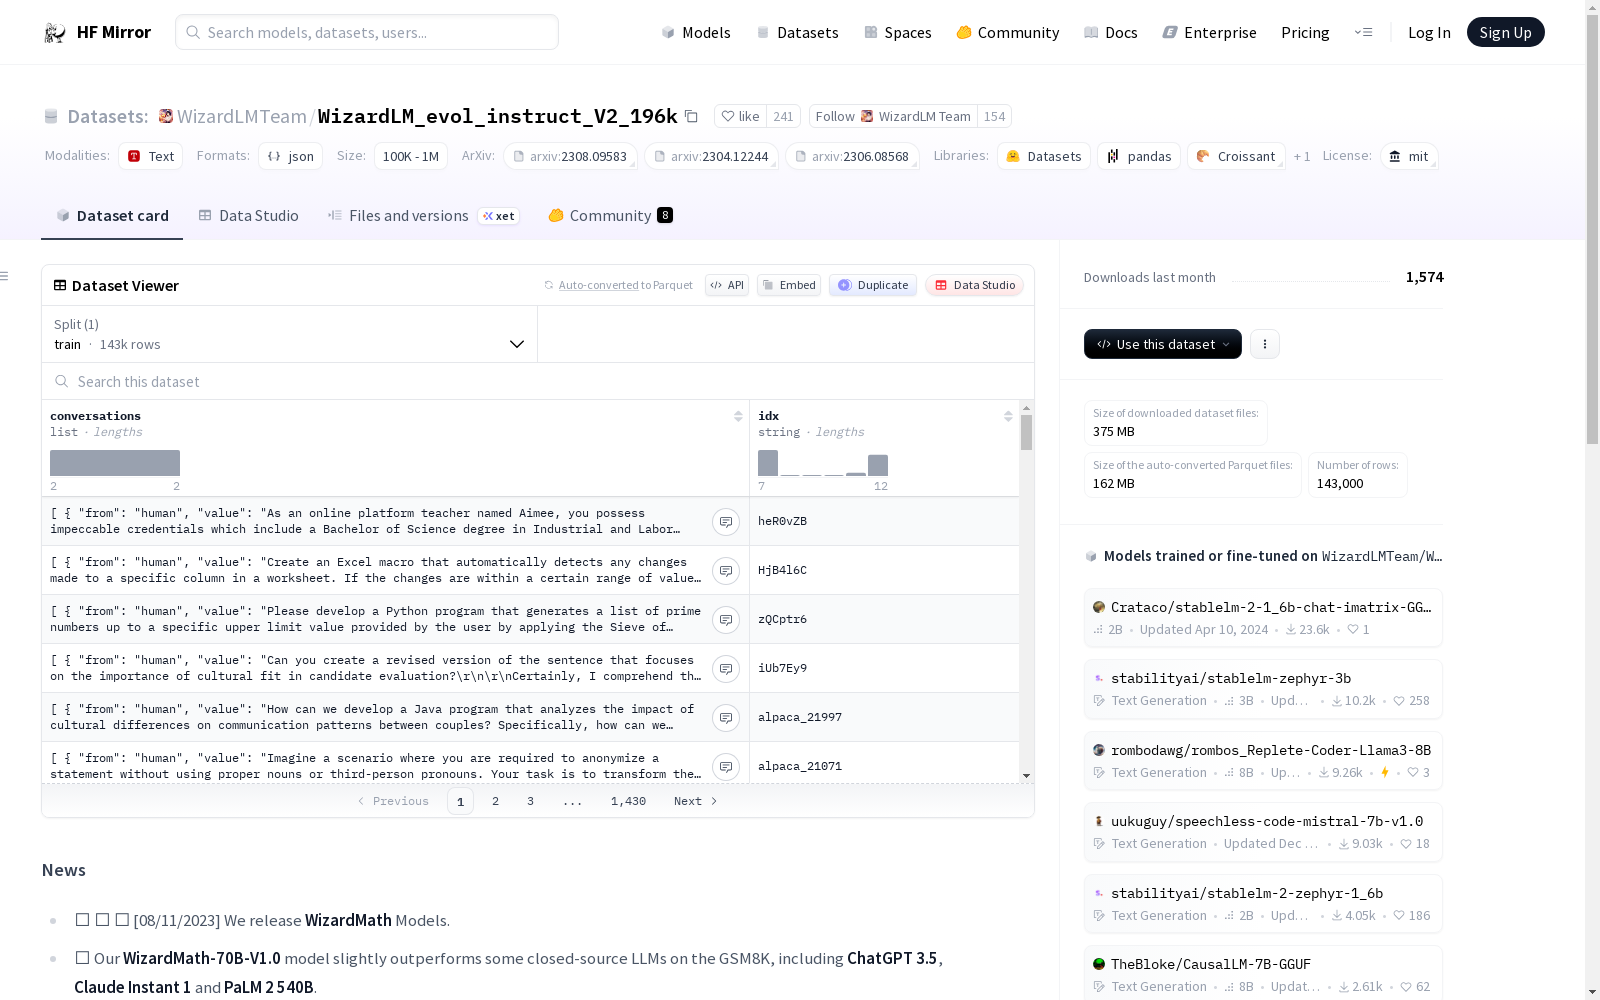Viewport: 1600px width, 1000px height.
Task: Open the arxiv:2306.08568 paper tag
Action: tap(853, 156)
